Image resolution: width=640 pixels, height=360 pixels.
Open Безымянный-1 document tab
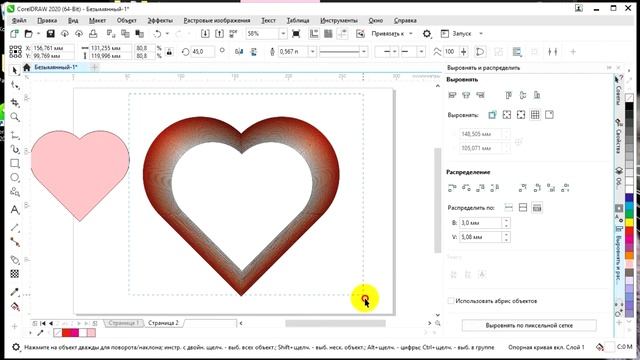[56, 67]
